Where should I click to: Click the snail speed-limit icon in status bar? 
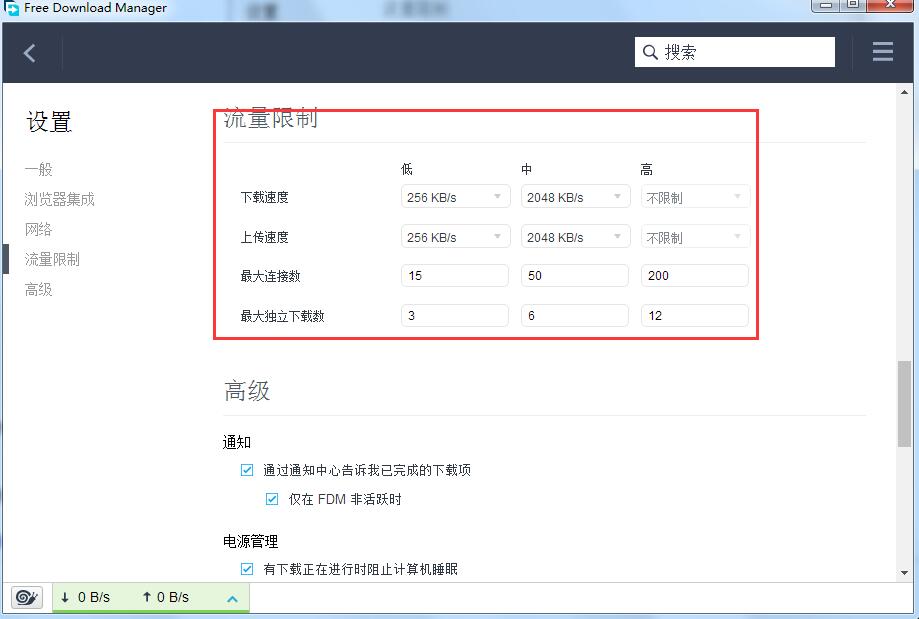tap(27, 596)
